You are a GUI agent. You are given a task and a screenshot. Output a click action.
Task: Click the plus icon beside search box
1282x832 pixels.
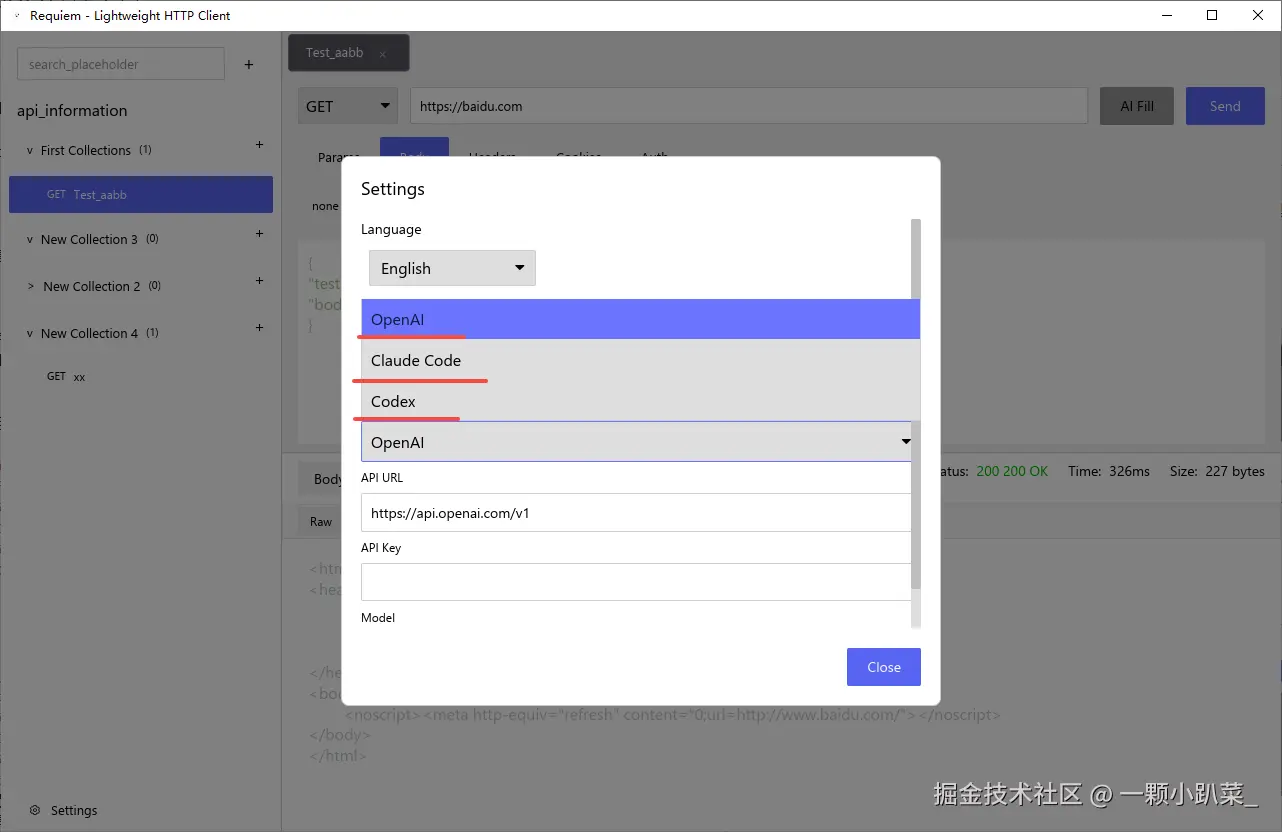(x=249, y=65)
